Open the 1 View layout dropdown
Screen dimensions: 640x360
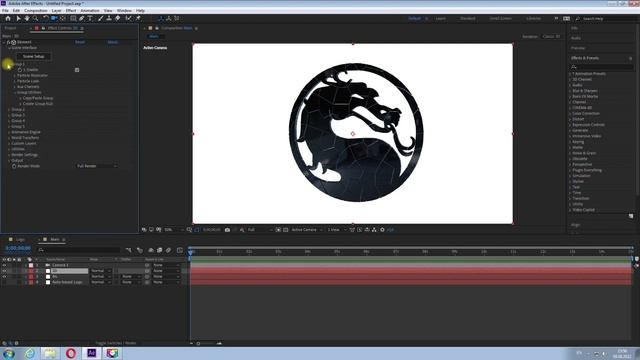coord(337,230)
